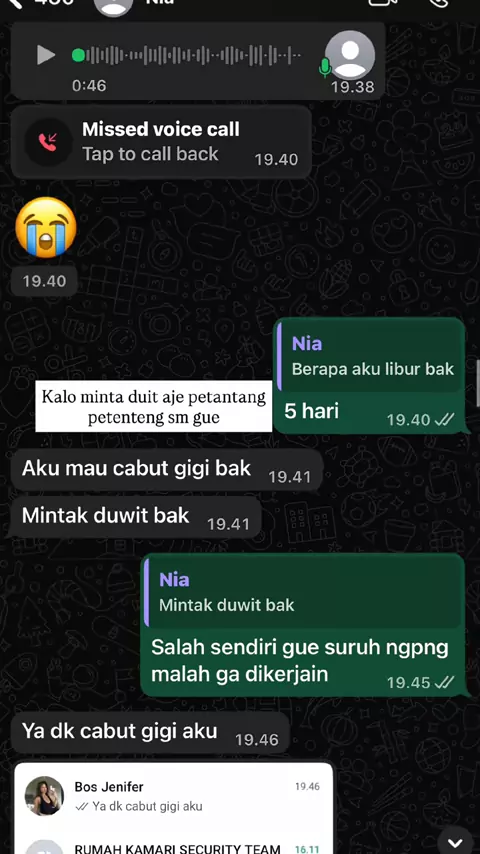480x854 pixels.
Task: Select "Aku mau cabut gigi bak" message
Action: [x=167, y=469]
